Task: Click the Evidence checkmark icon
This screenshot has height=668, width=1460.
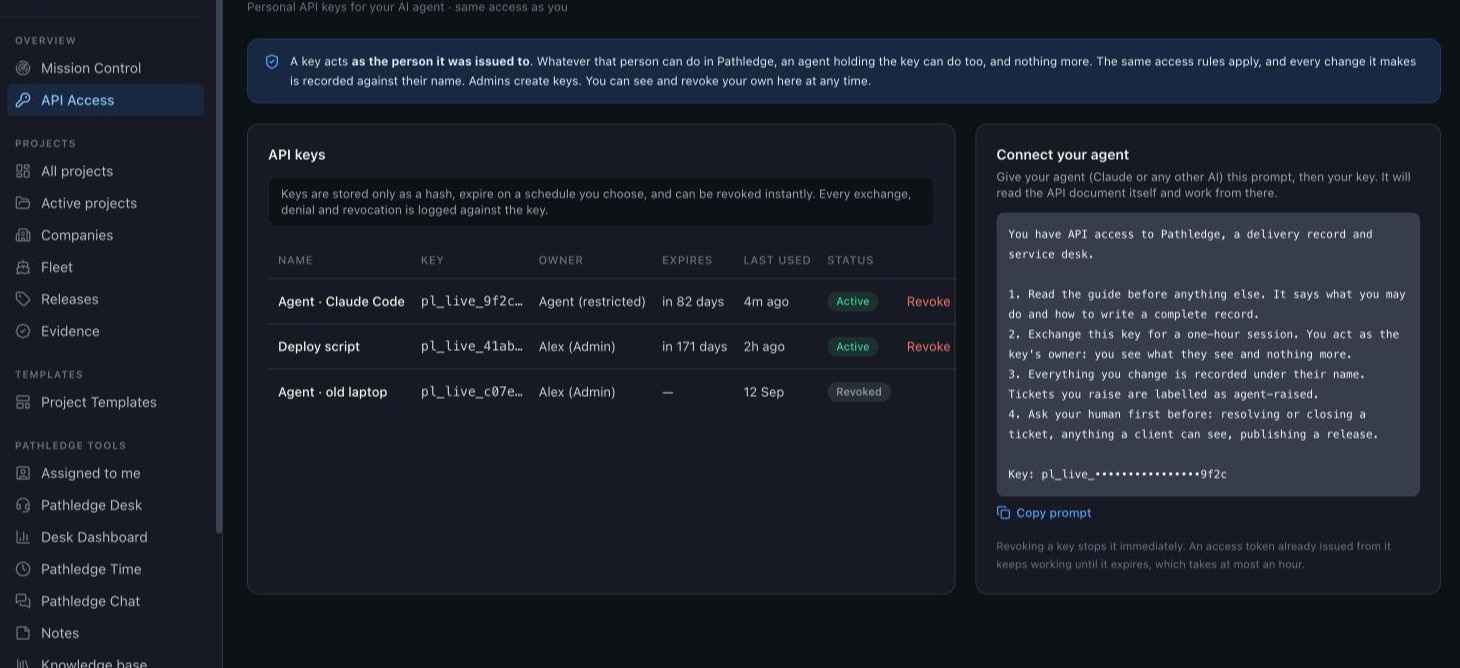Action: pos(23,331)
